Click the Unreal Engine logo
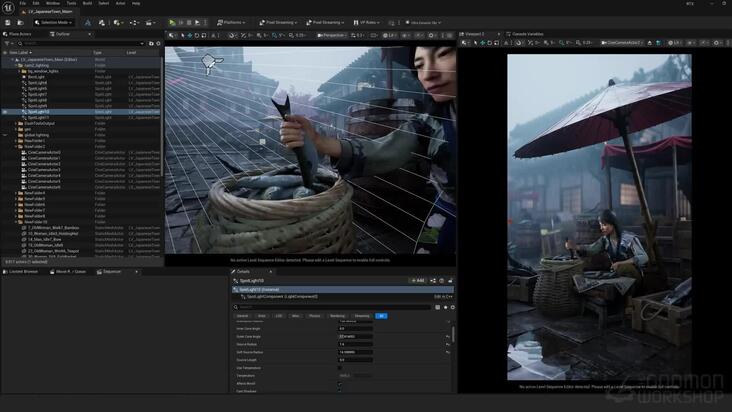 tap(7, 6)
